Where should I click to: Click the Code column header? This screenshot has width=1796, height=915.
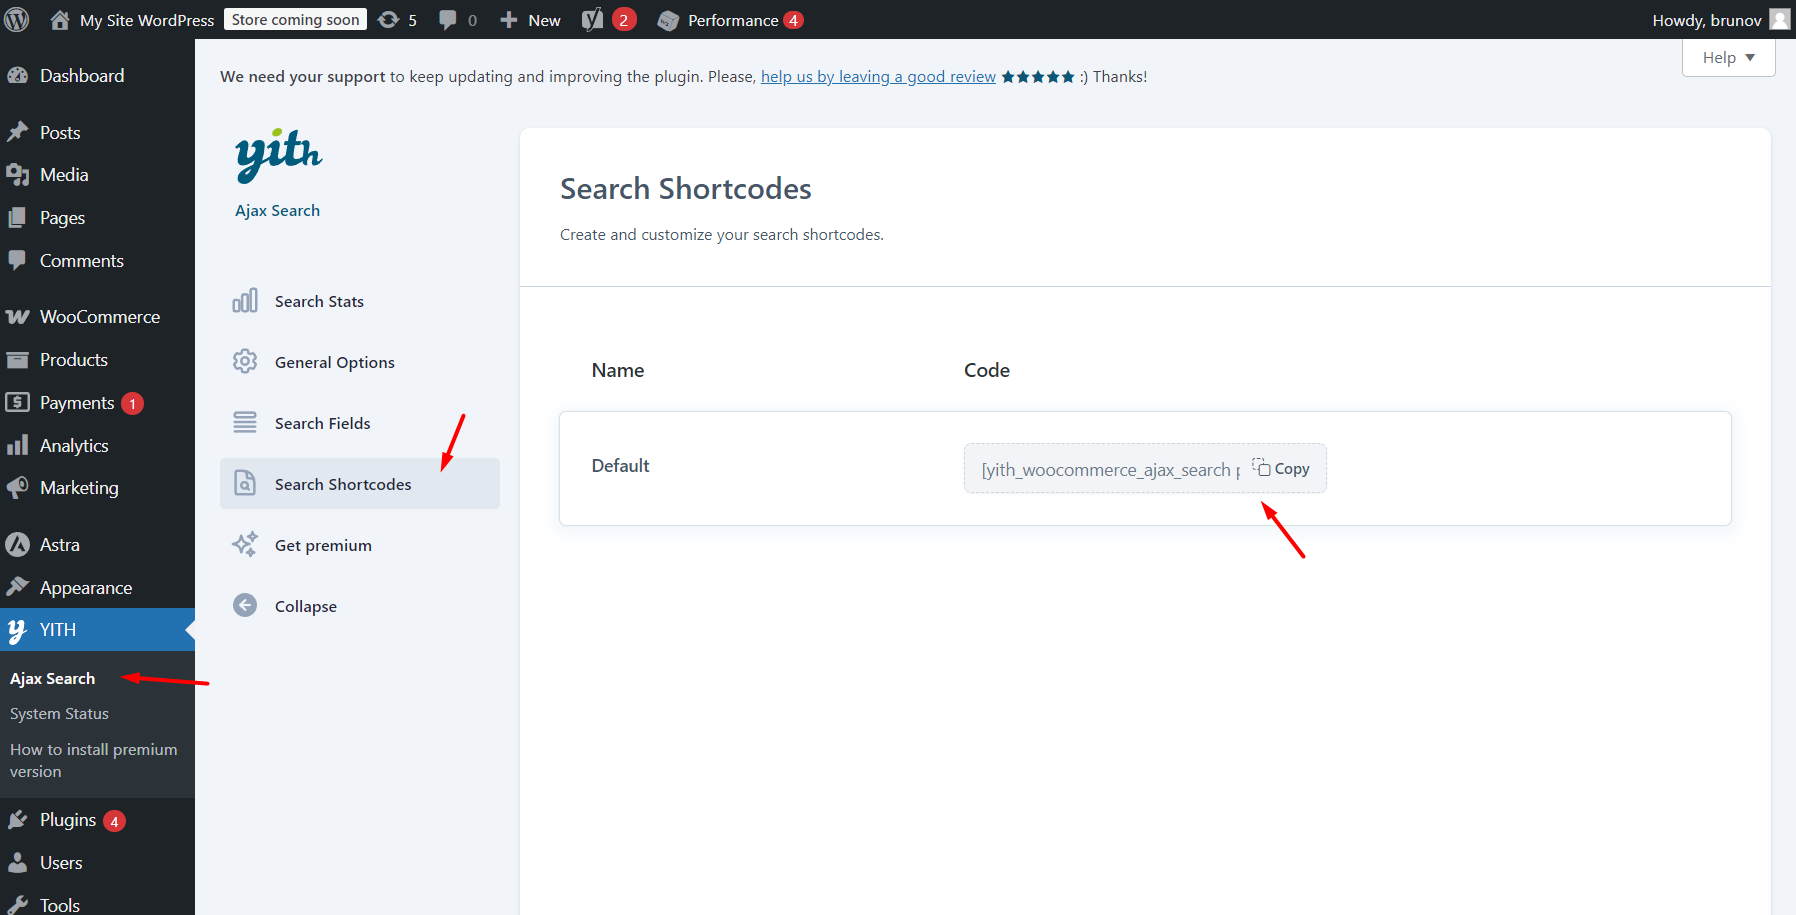pyautogui.click(x=987, y=370)
